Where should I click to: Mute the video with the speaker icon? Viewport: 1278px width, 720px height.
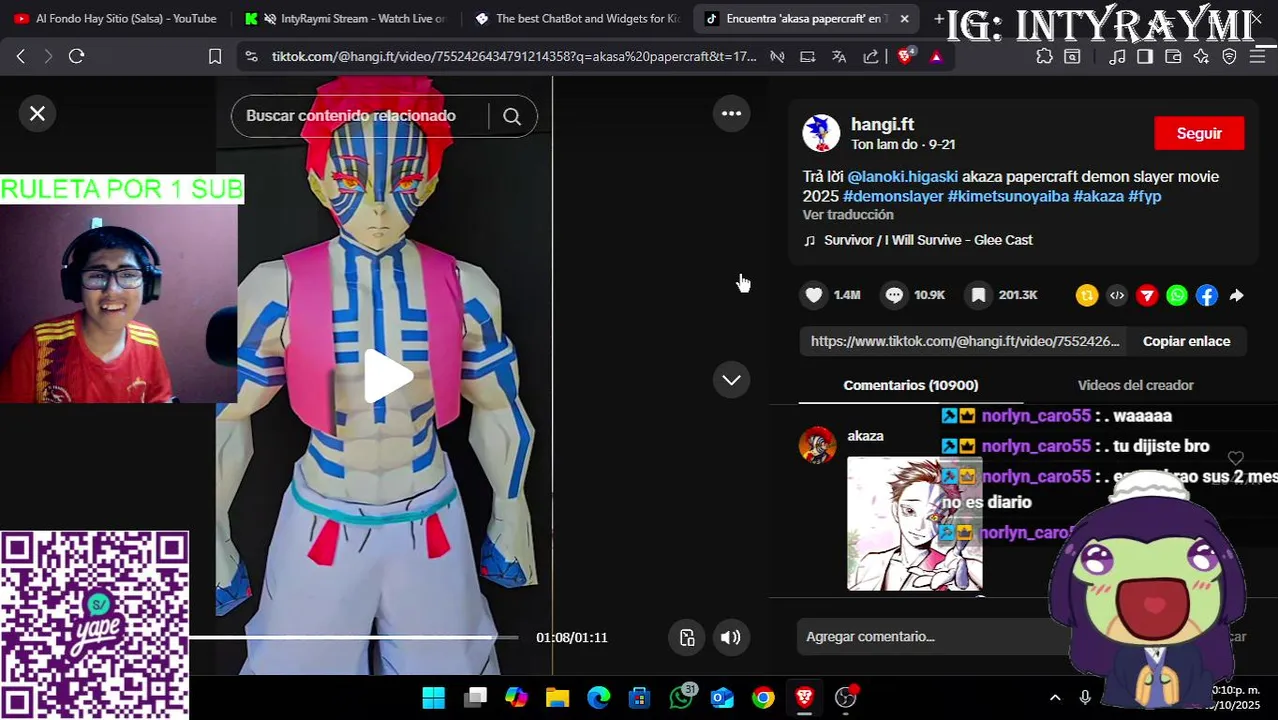[731, 638]
